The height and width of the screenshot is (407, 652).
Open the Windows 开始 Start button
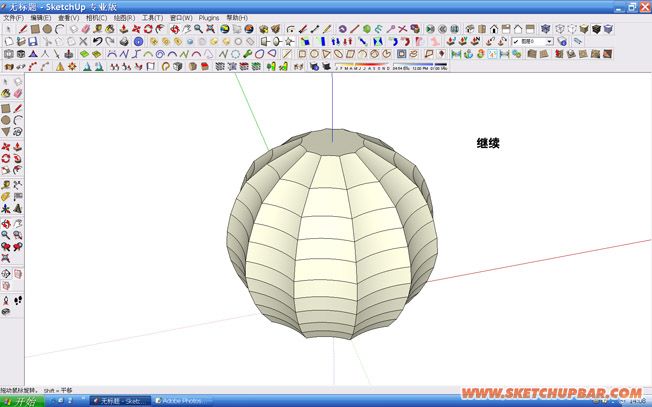click(x=22, y=402)
